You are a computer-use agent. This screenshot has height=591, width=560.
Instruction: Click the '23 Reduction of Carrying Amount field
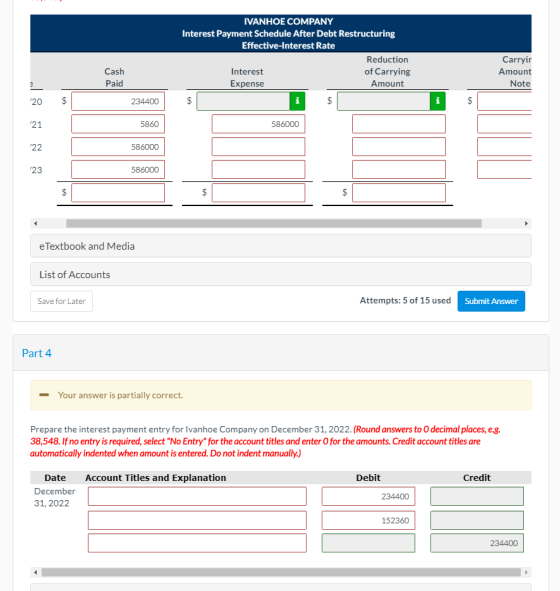click(x=399, y=170)
